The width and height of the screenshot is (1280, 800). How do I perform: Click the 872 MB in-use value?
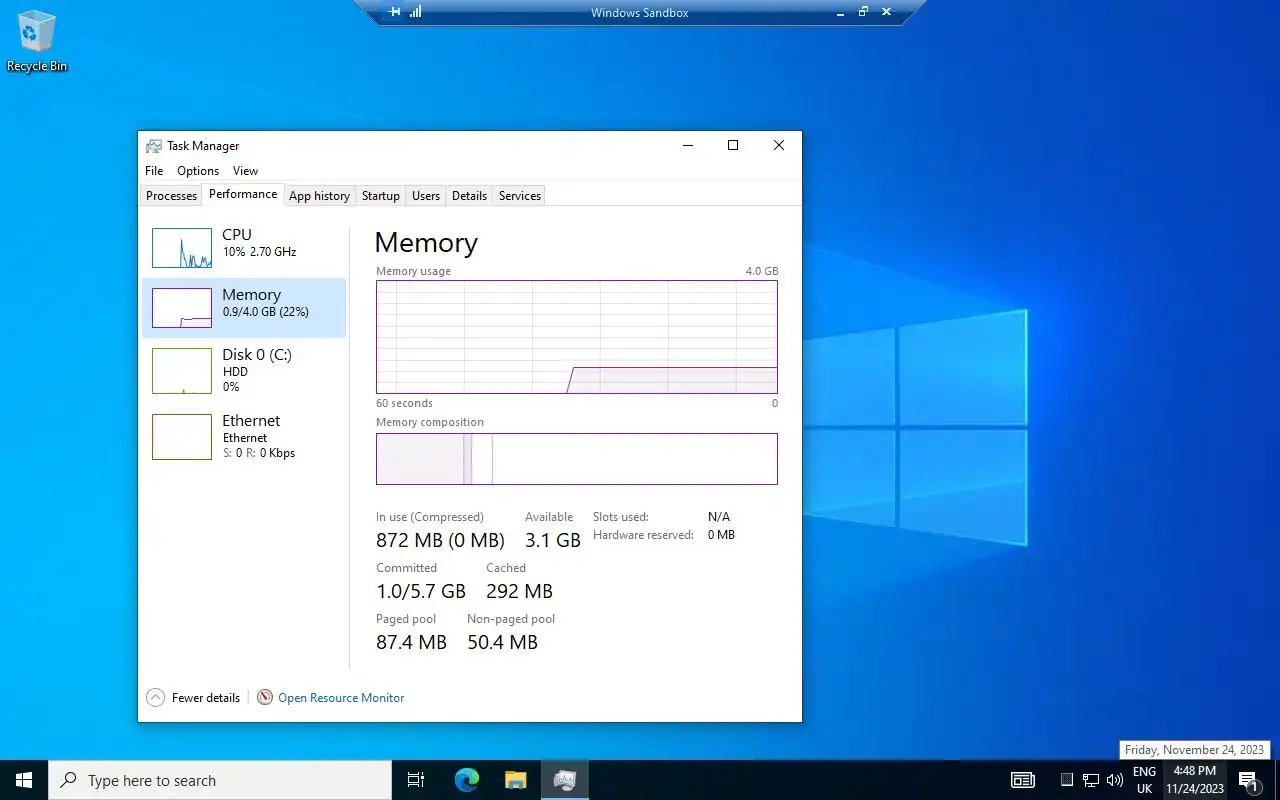(440, 540)
